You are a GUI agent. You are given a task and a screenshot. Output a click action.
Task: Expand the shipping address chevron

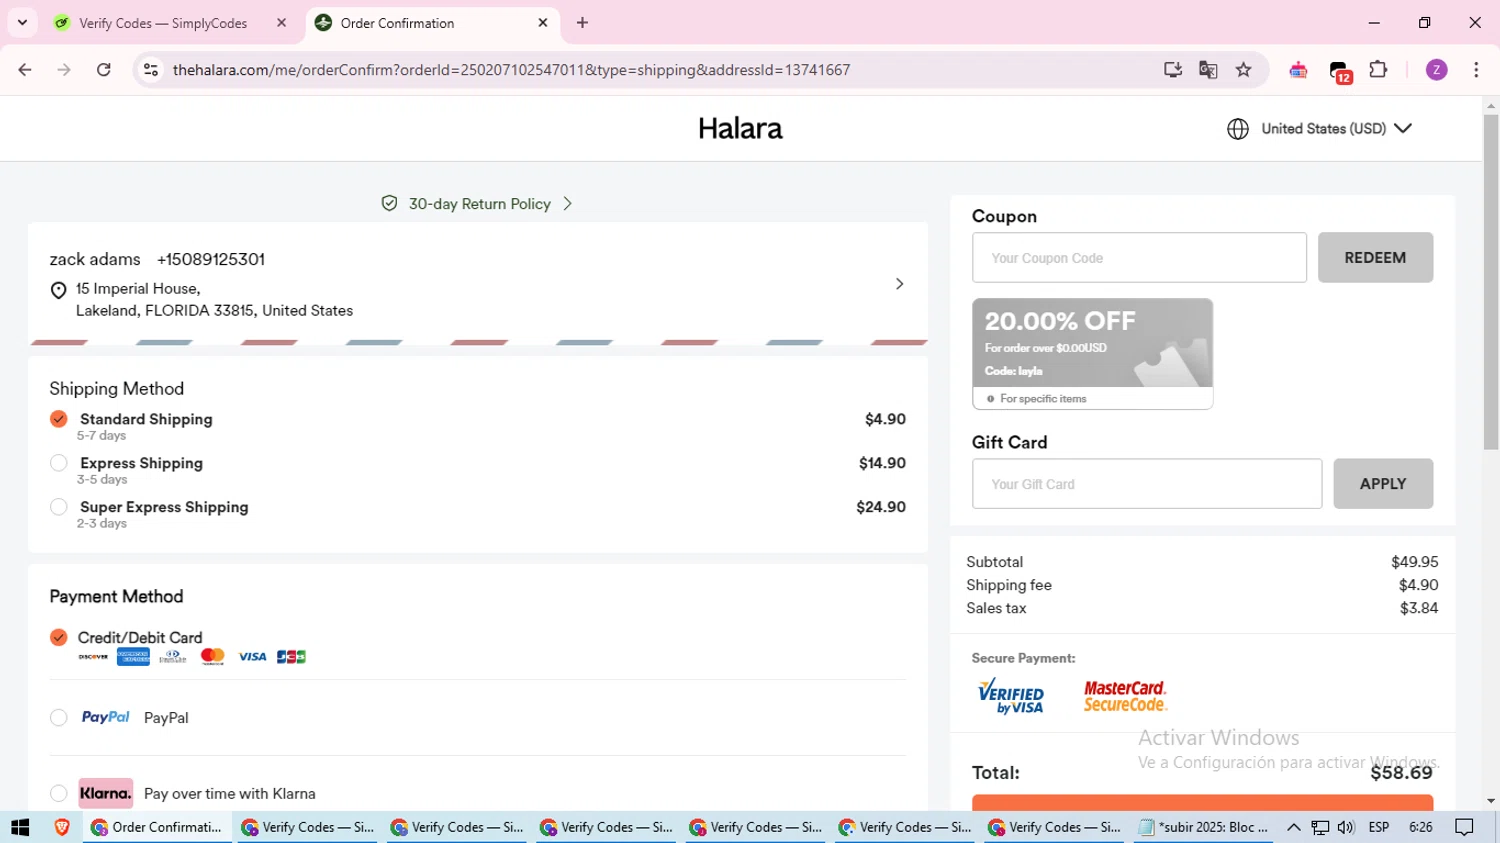pyautogui.click(x=899, y=284)
